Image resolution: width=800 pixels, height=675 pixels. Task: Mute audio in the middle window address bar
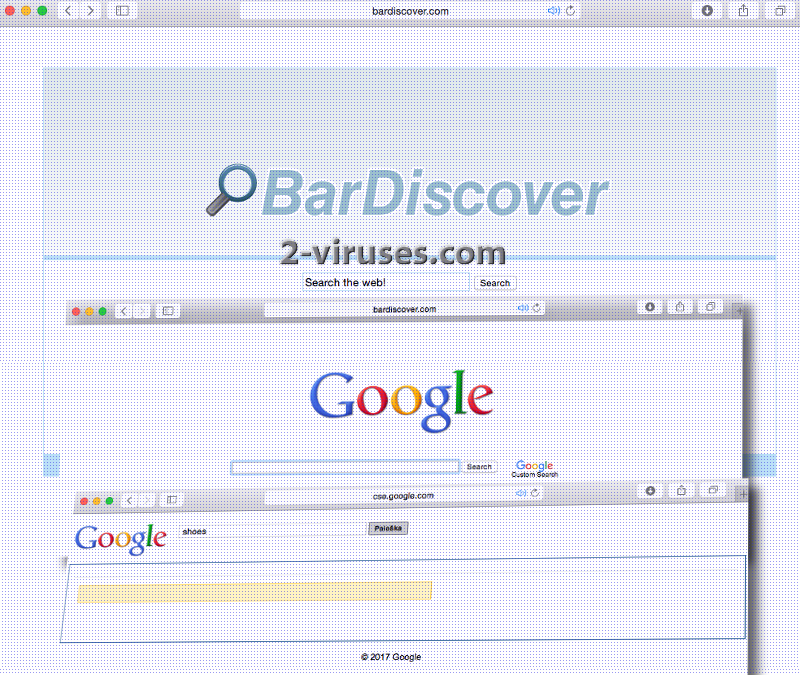pos(523,308)
